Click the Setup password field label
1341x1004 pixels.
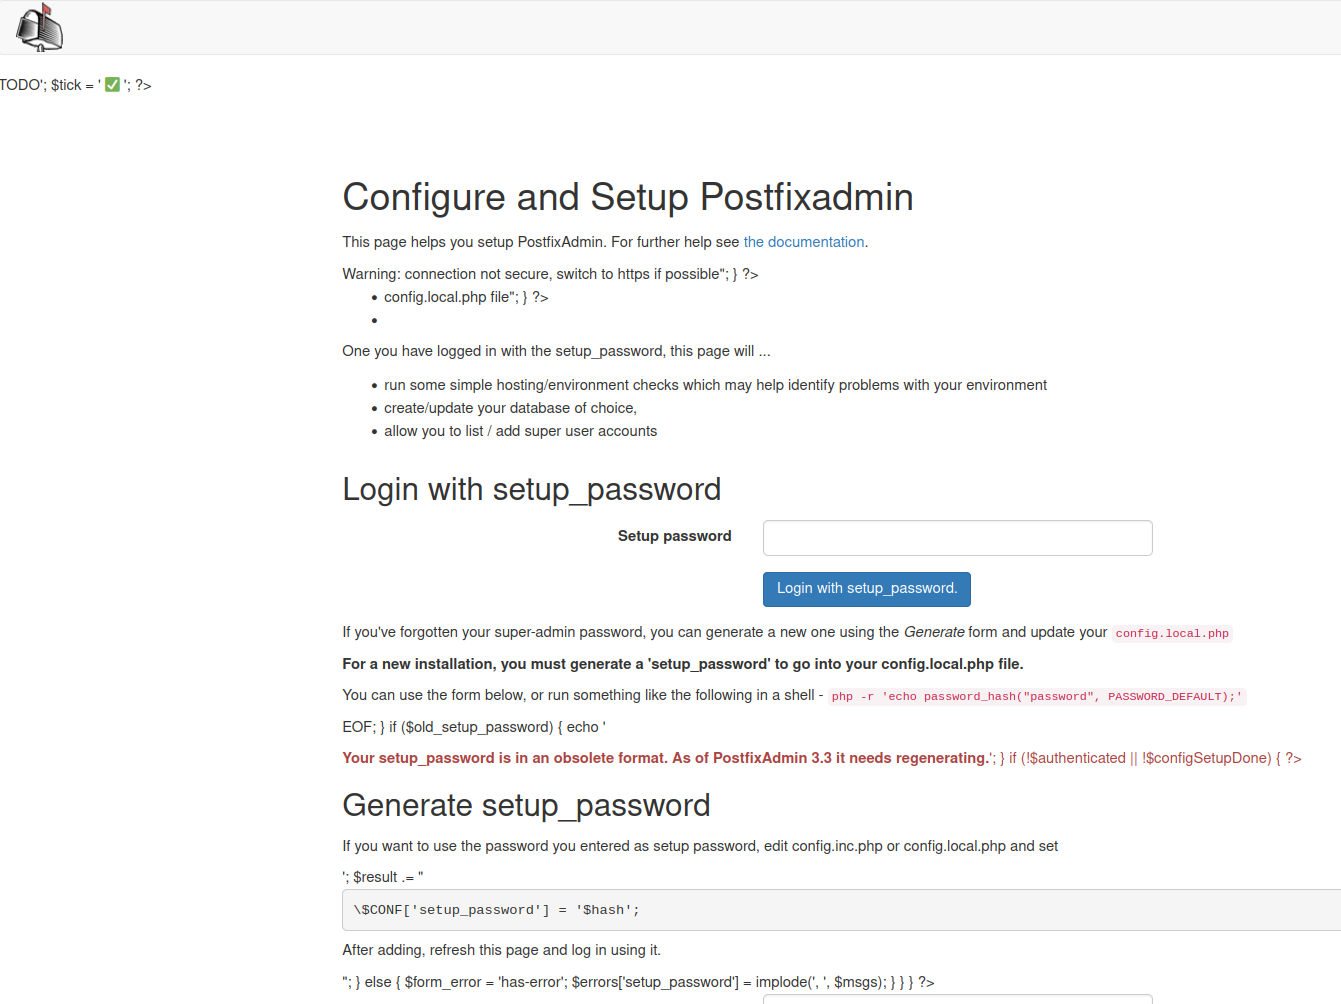(x=674, y=536)
